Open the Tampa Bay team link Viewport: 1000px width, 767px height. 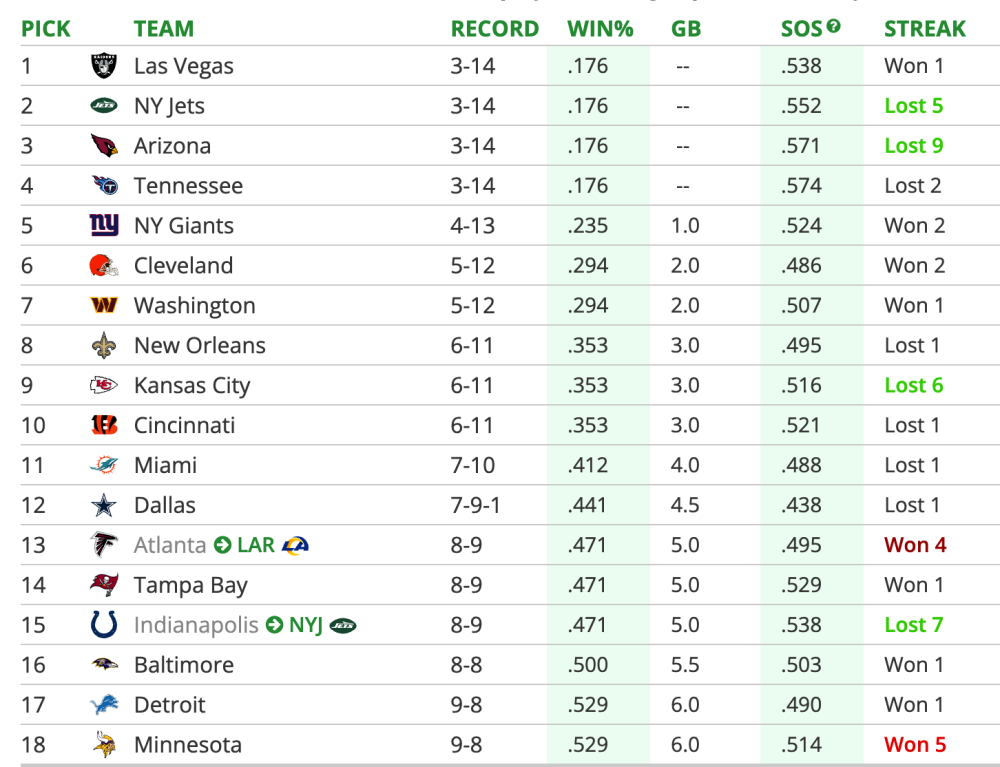pyautogui.click(x=191, y=586)
